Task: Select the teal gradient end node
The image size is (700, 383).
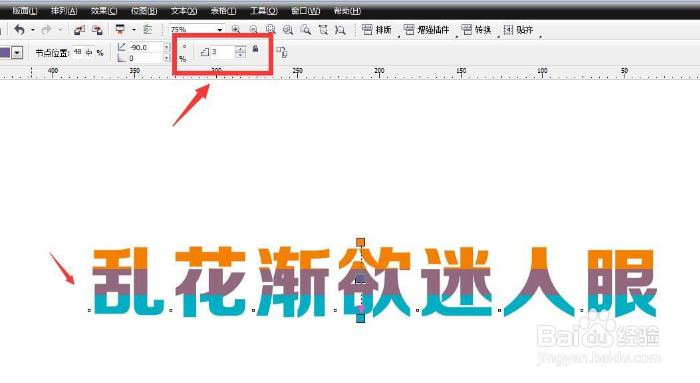Action: click(361, 318)
